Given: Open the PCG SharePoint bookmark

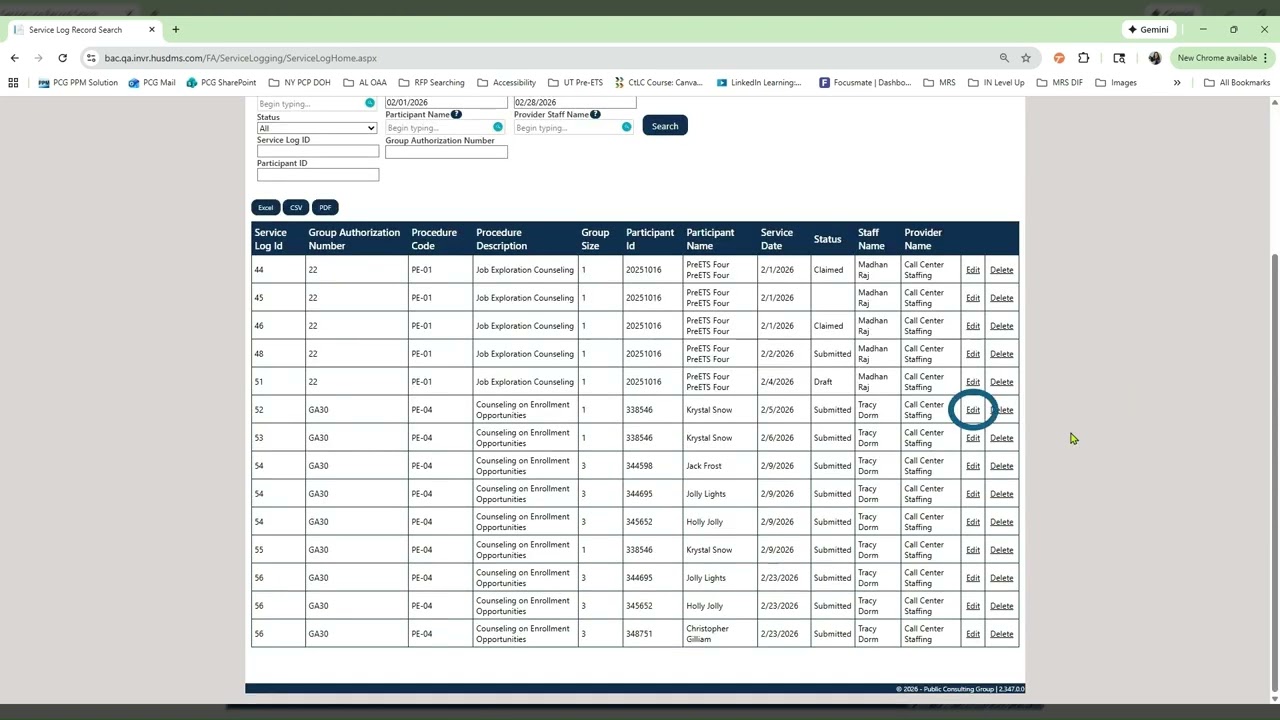Looking at the screenshot, I should 221,82.
